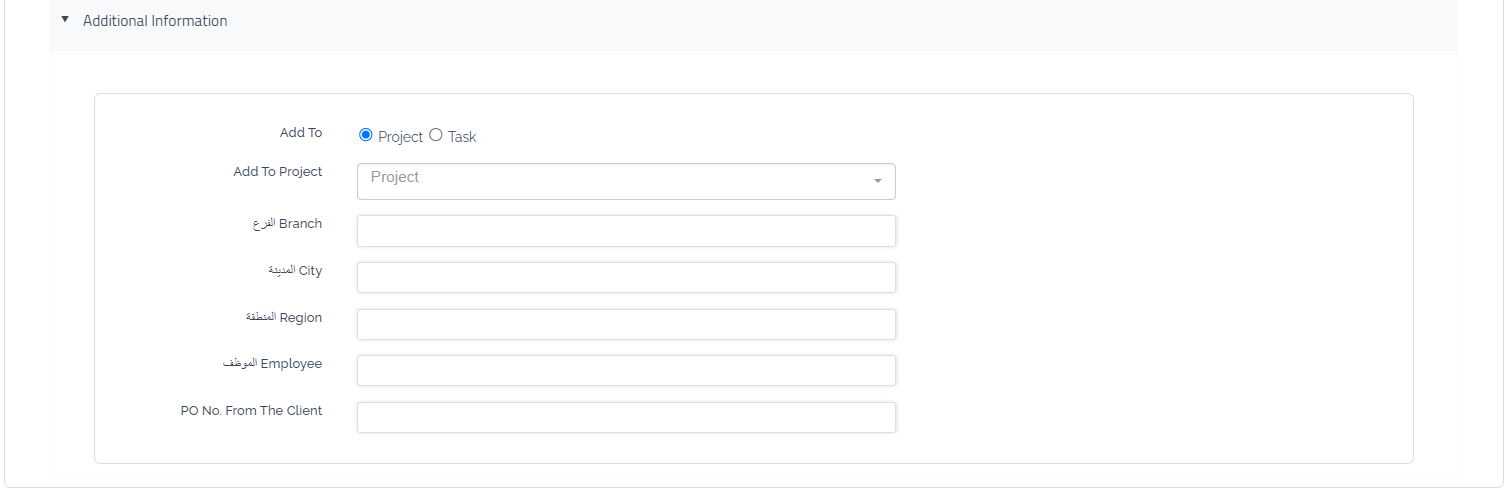Click the Task radio option label
Viewport: 1507px width, 488px height.
tap(462, 137)
